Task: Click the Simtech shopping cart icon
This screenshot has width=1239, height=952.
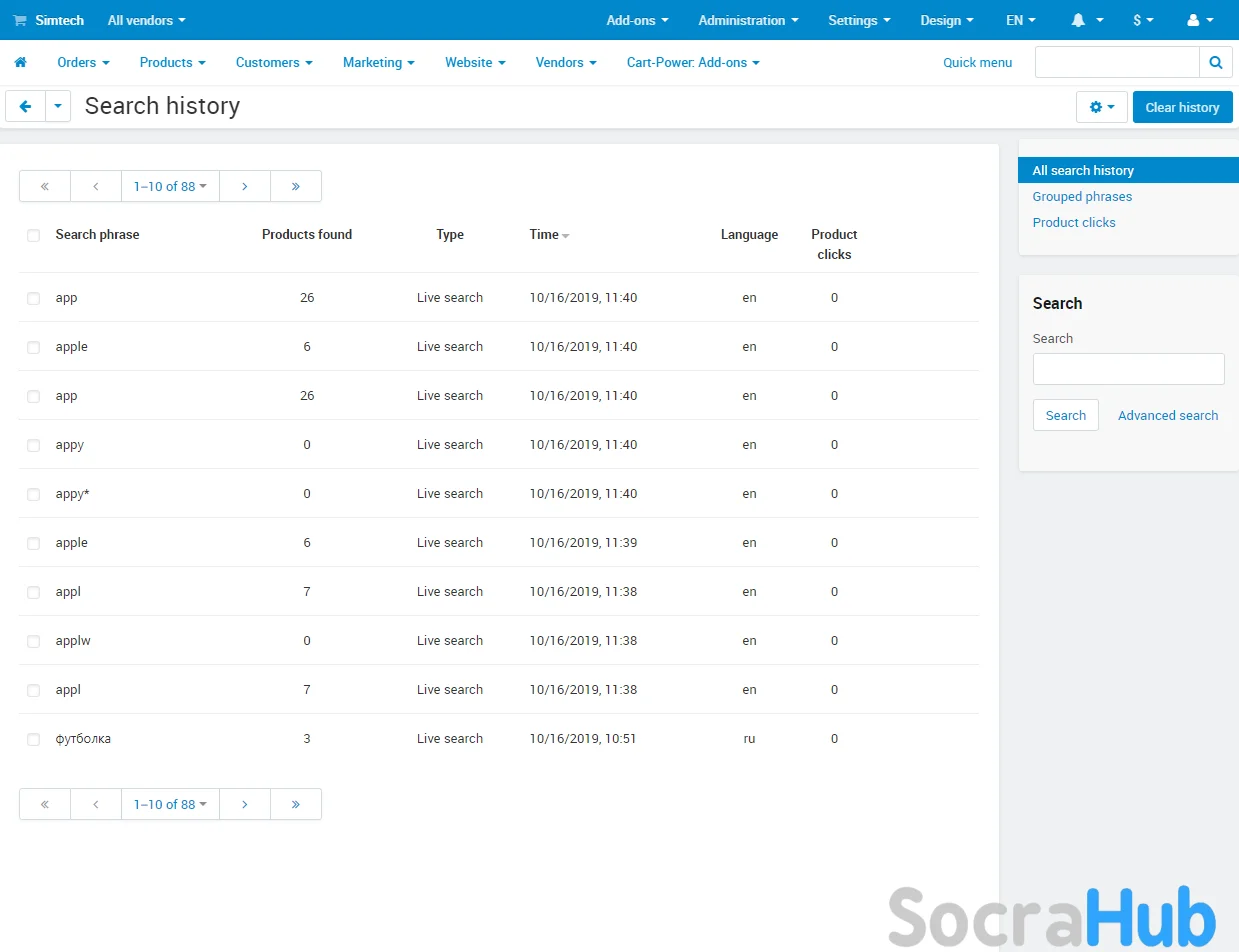Action: (20, 20)
